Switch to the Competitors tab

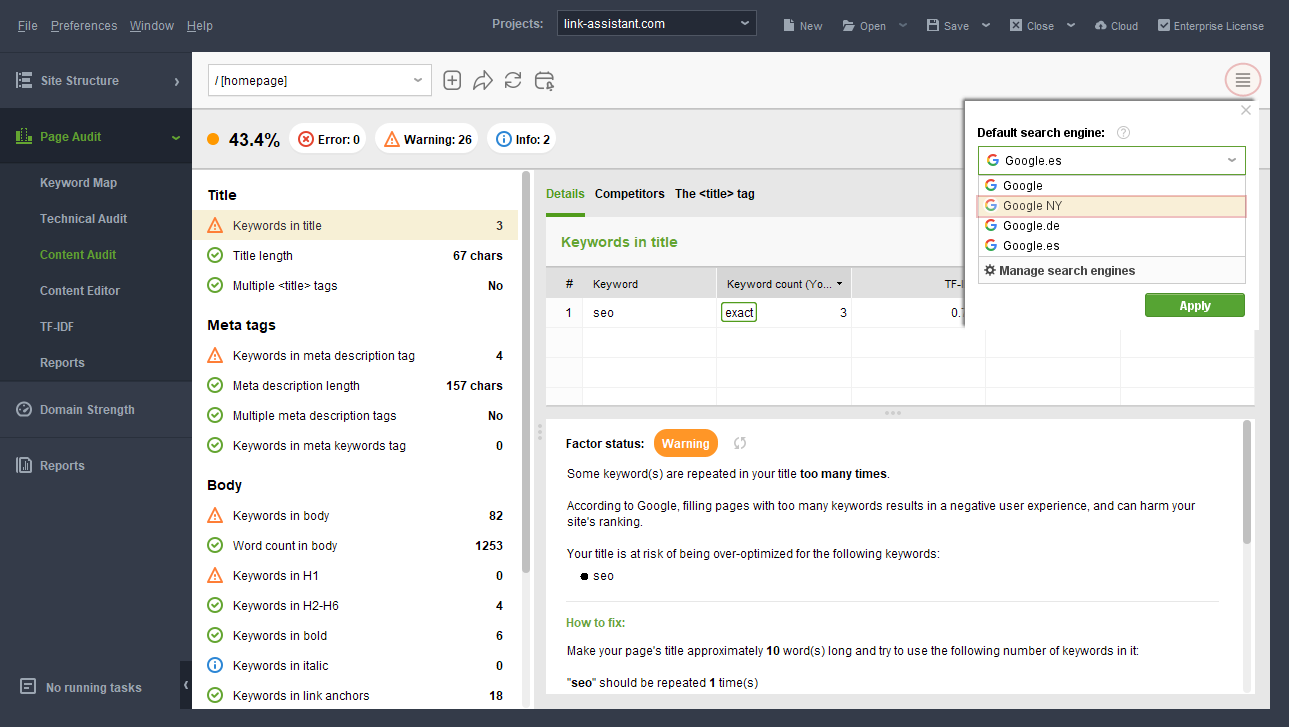click(x=630, y=194)
